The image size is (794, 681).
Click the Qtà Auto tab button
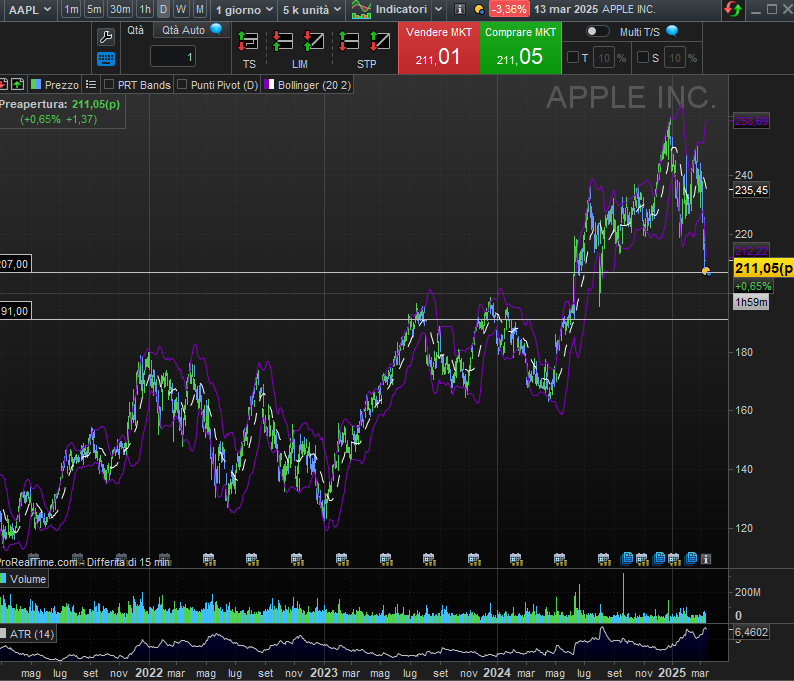click(191, 30)
